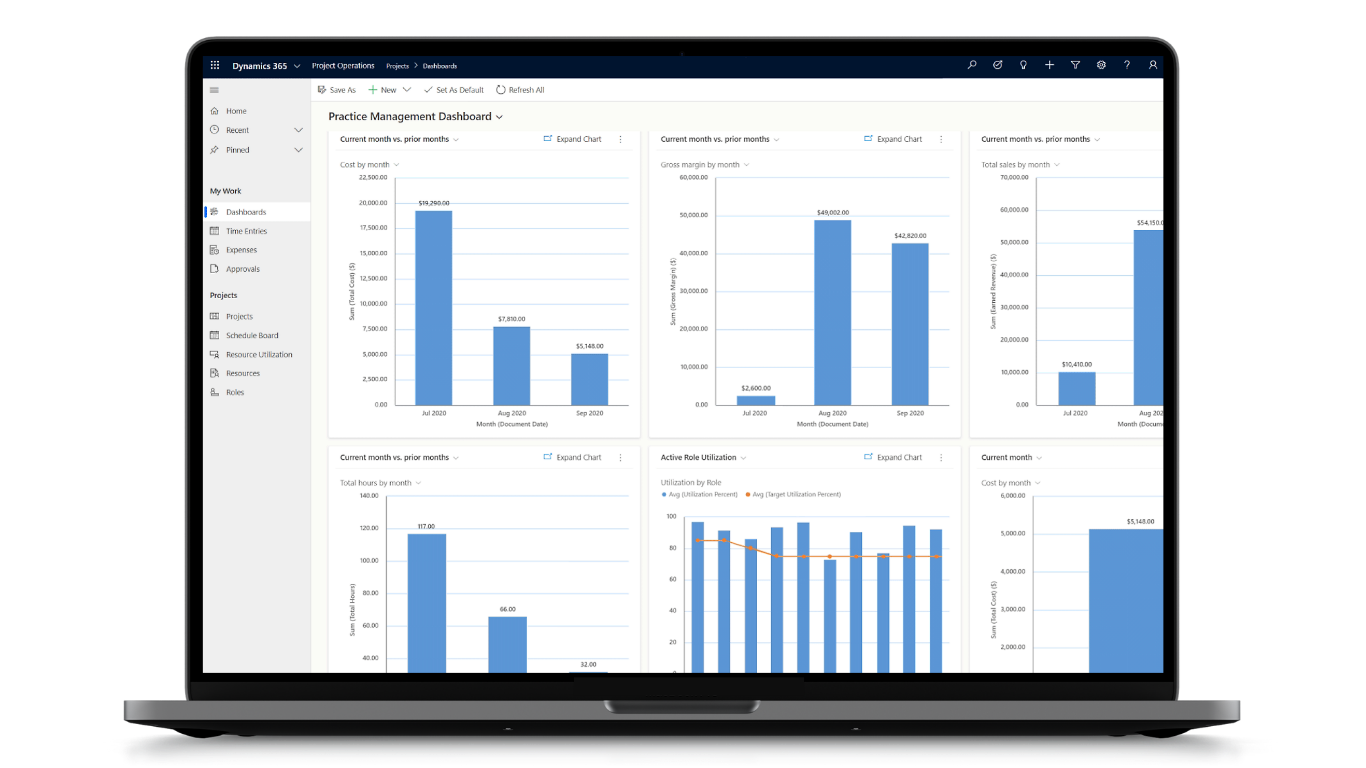This screenshot has height=768, width=1366.
Task: Open the Practice Management Dashboard selector
Action: pyautogui.click(x=416, y=117)
